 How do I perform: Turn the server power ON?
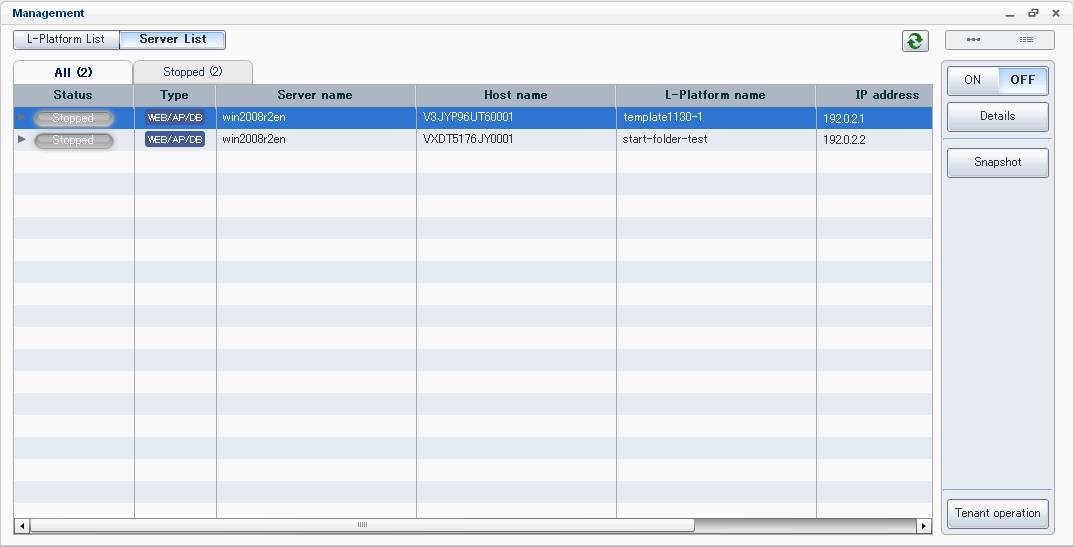(x=972, y=80)
